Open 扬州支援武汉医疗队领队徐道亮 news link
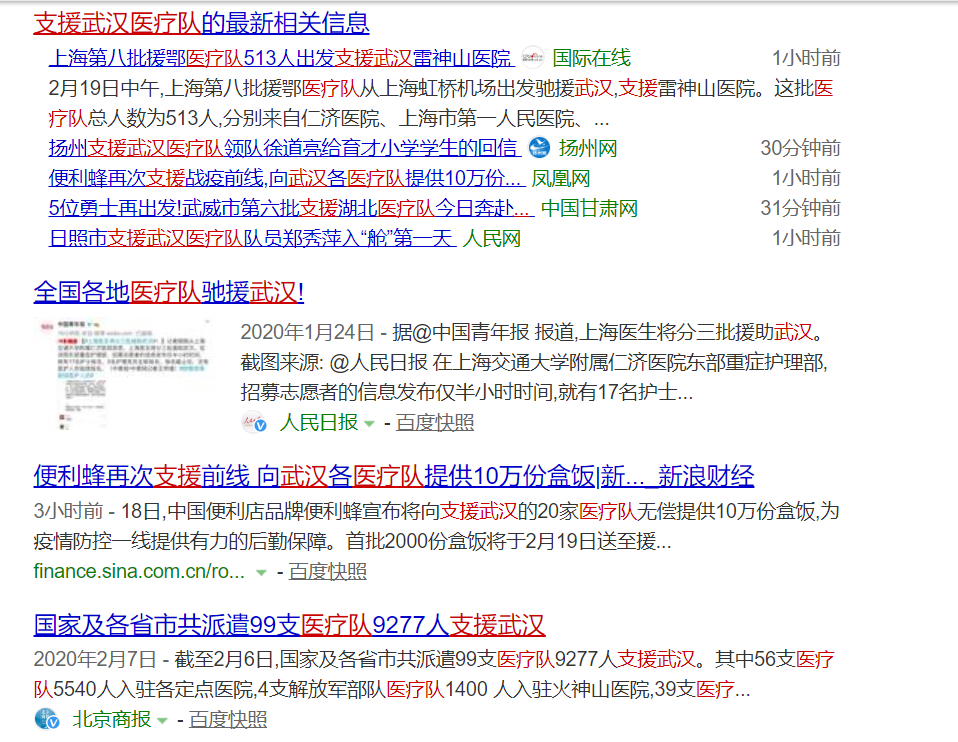 pos(284,148)
